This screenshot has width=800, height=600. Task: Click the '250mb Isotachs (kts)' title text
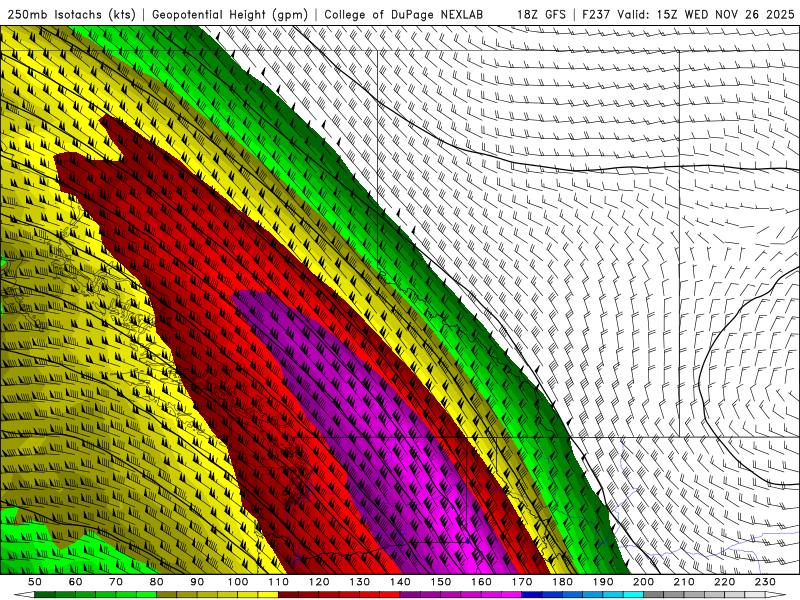pos(71,15)
